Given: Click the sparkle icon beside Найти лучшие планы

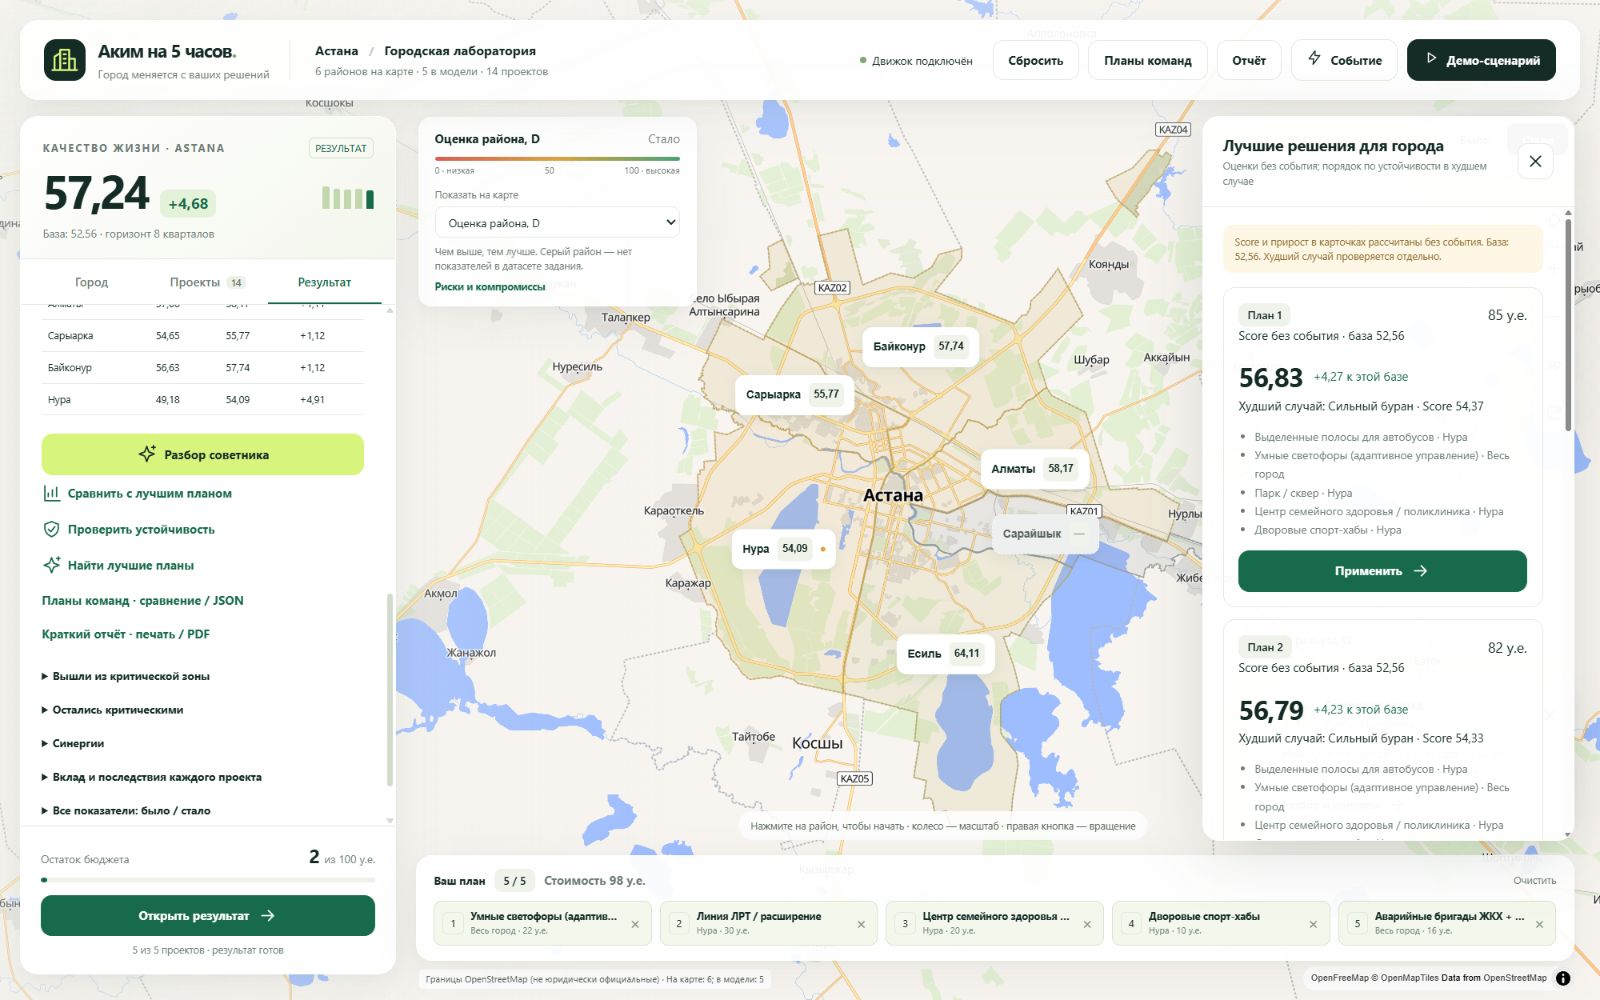Looking at the screenshot, I should [51, 565].
